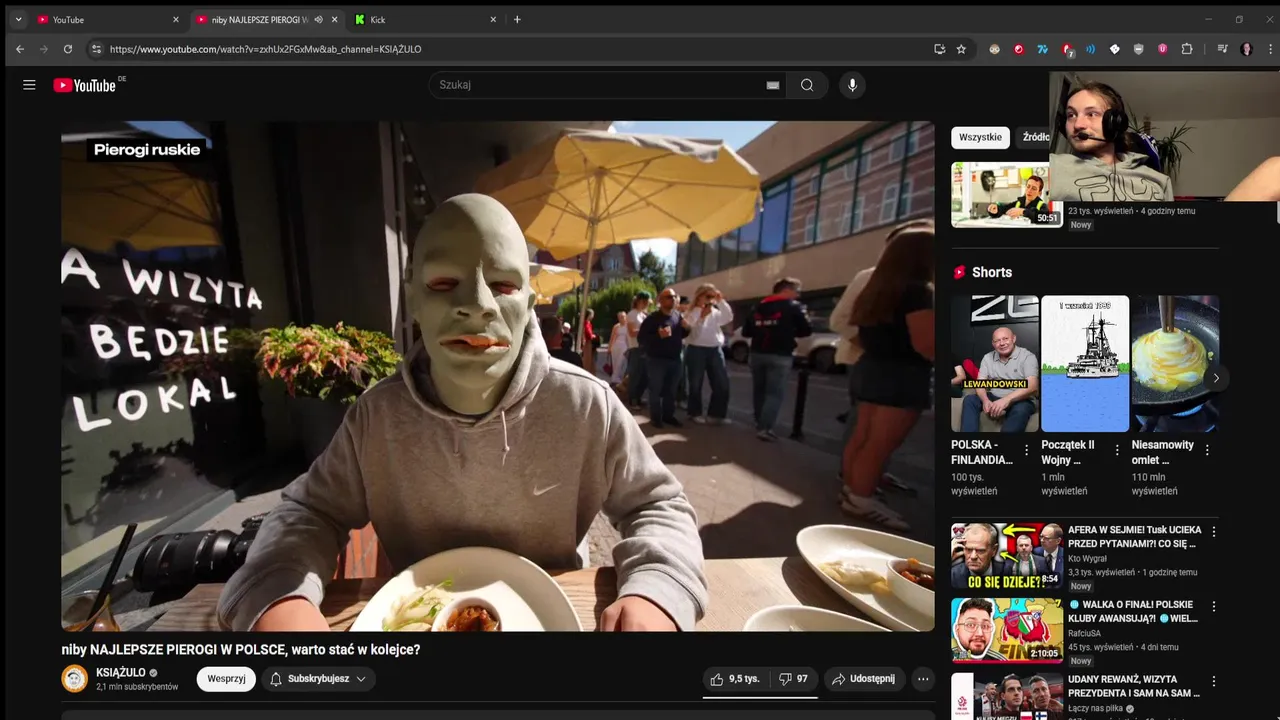The height and width of the screenshot is (720, 1280).
Task: Open the tab search dropdown arrow
Action: (18, 19)
